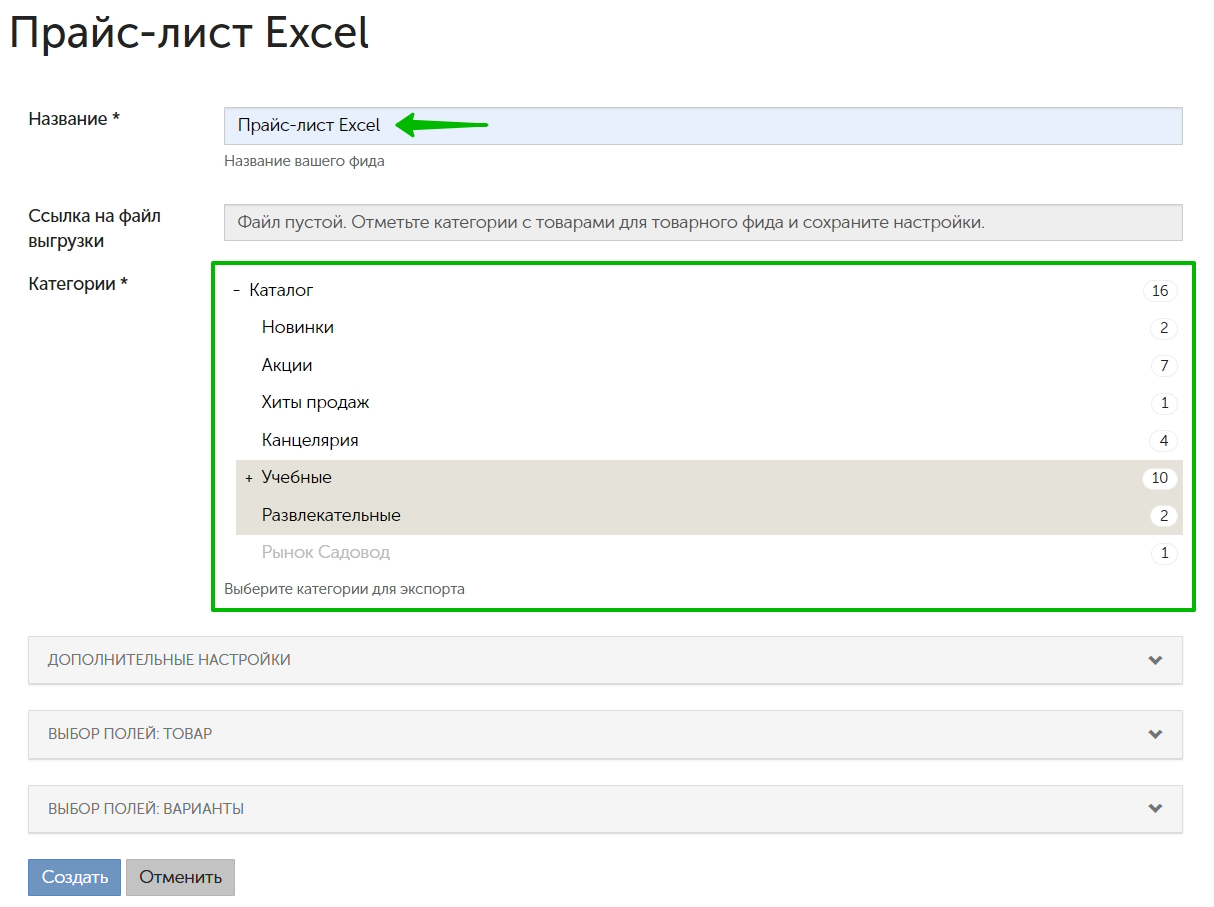Image resolution: width=1214 pixels, height=907 pixels.
Task: Expand the ВЫБОР ПОЛЕЙ: ВАРИАНТЫ panel
Action: tap(605, 809)
